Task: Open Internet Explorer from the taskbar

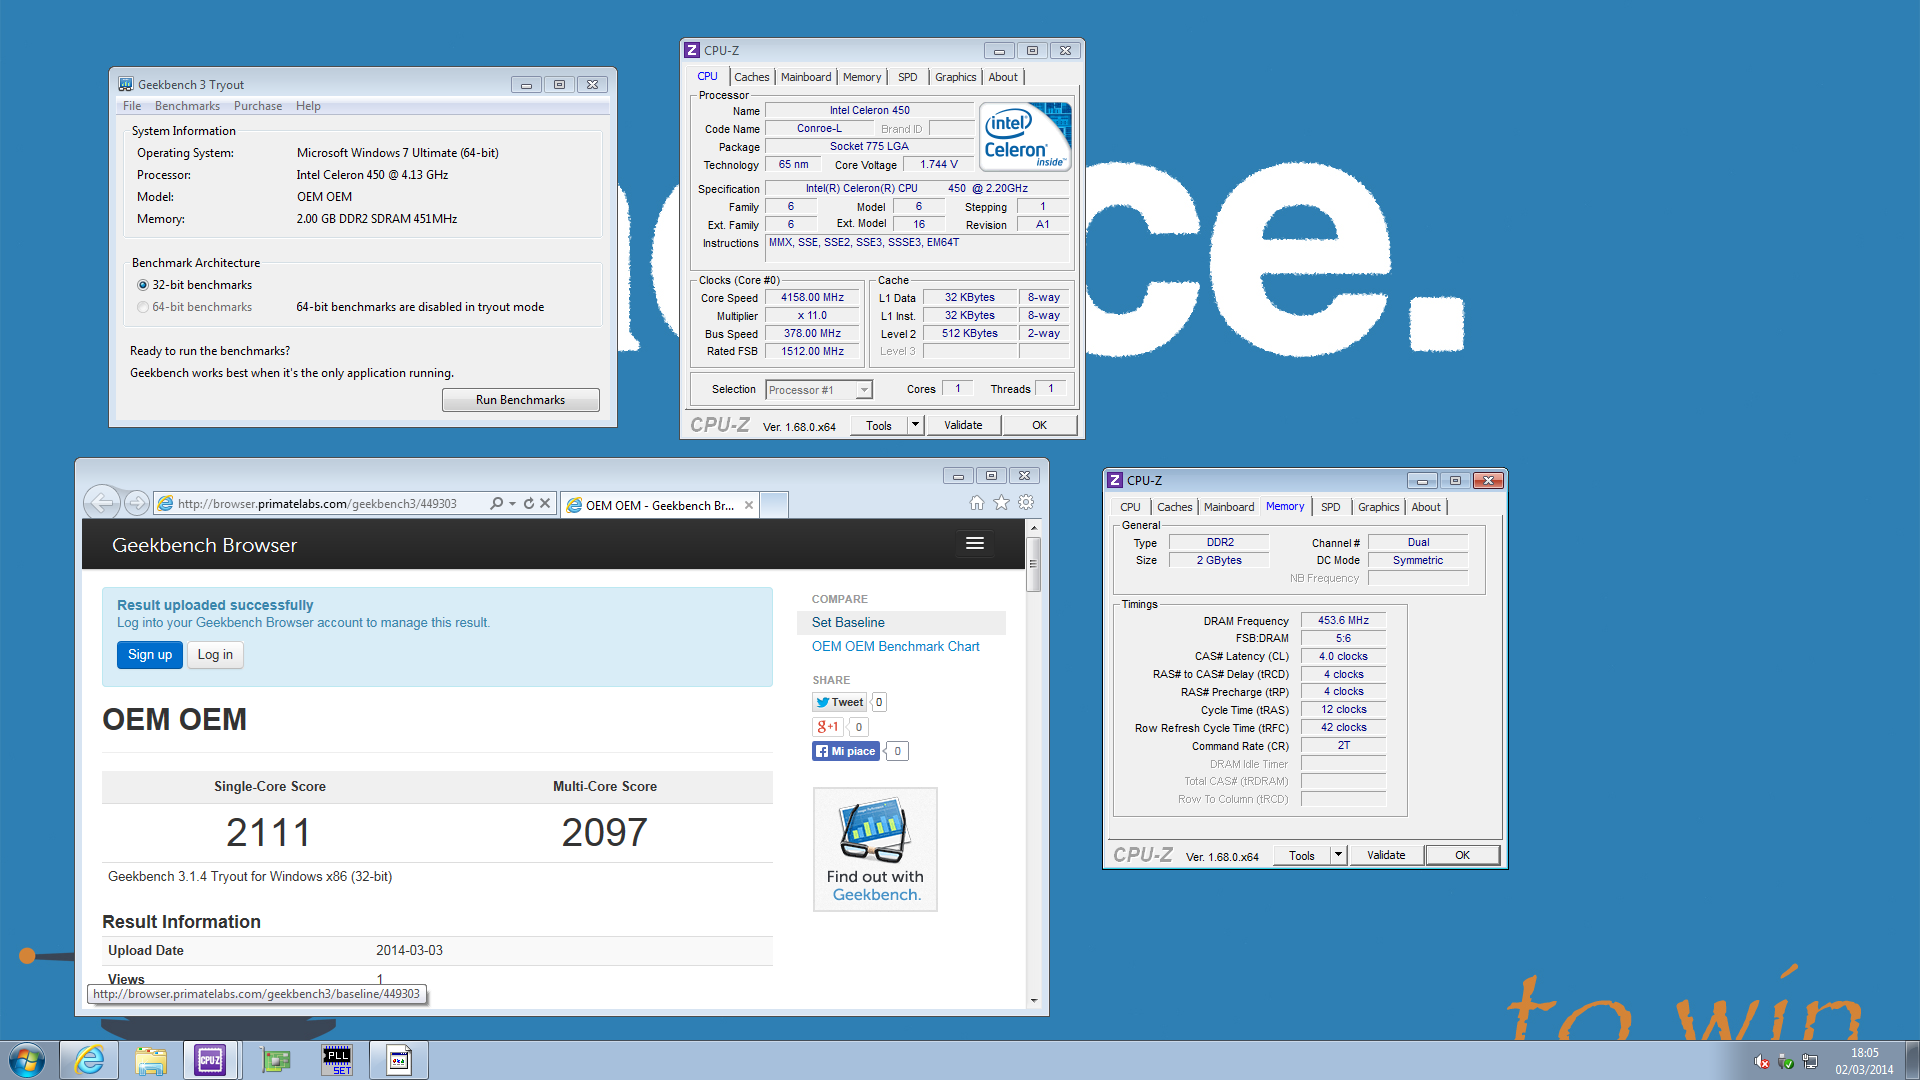Action: (x=89, y=1060)
